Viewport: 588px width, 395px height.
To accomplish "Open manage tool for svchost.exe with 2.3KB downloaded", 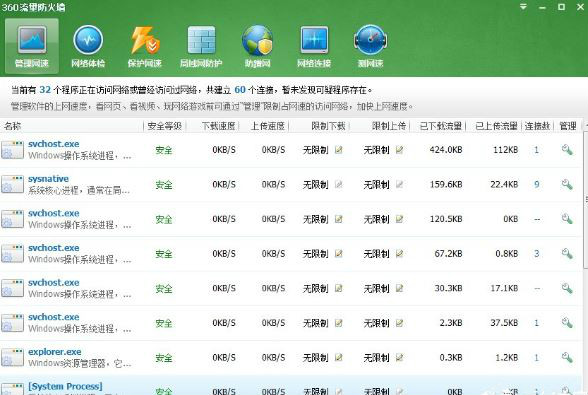I will (567, 323).
